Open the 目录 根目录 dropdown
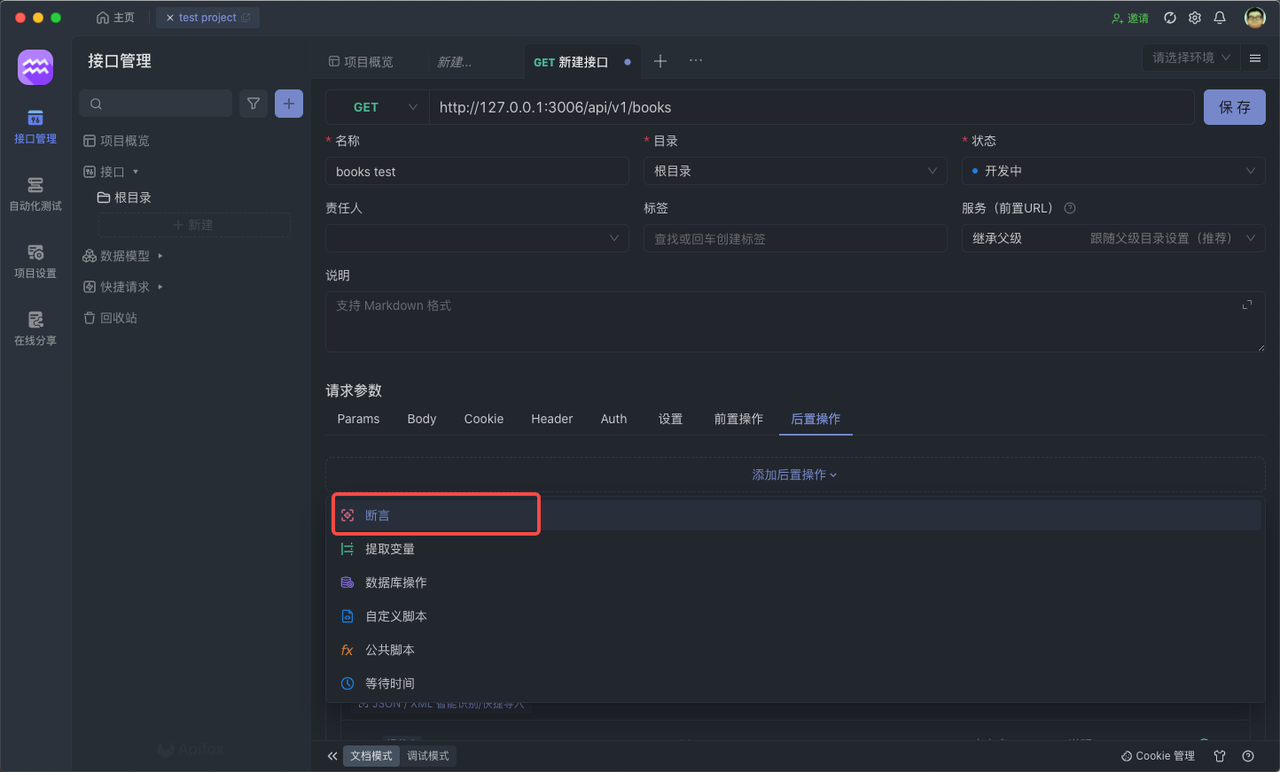 [795, 171]
